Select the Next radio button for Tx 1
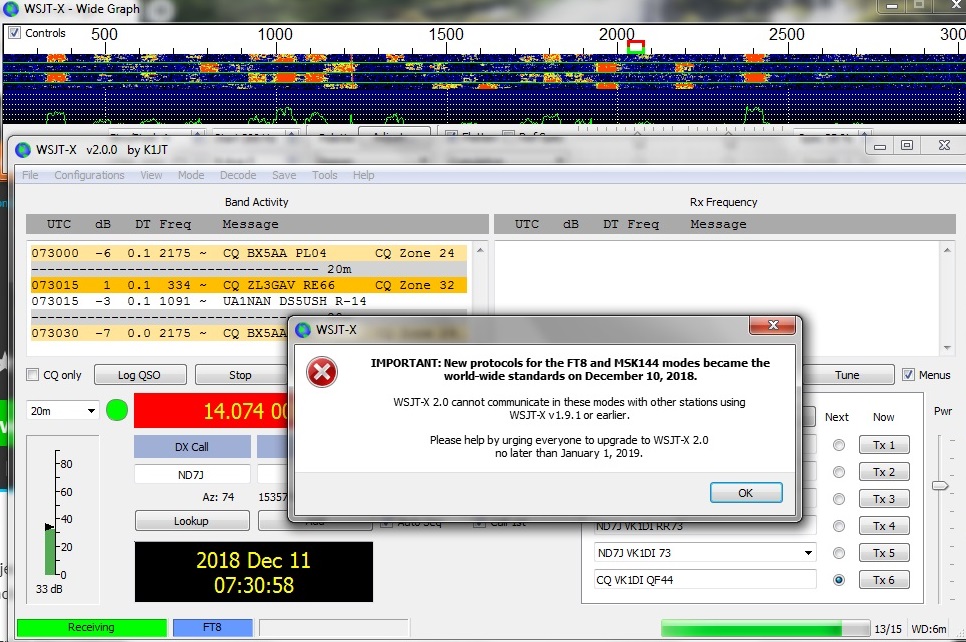This screenshot has width=966, height=642. point(838,445)
